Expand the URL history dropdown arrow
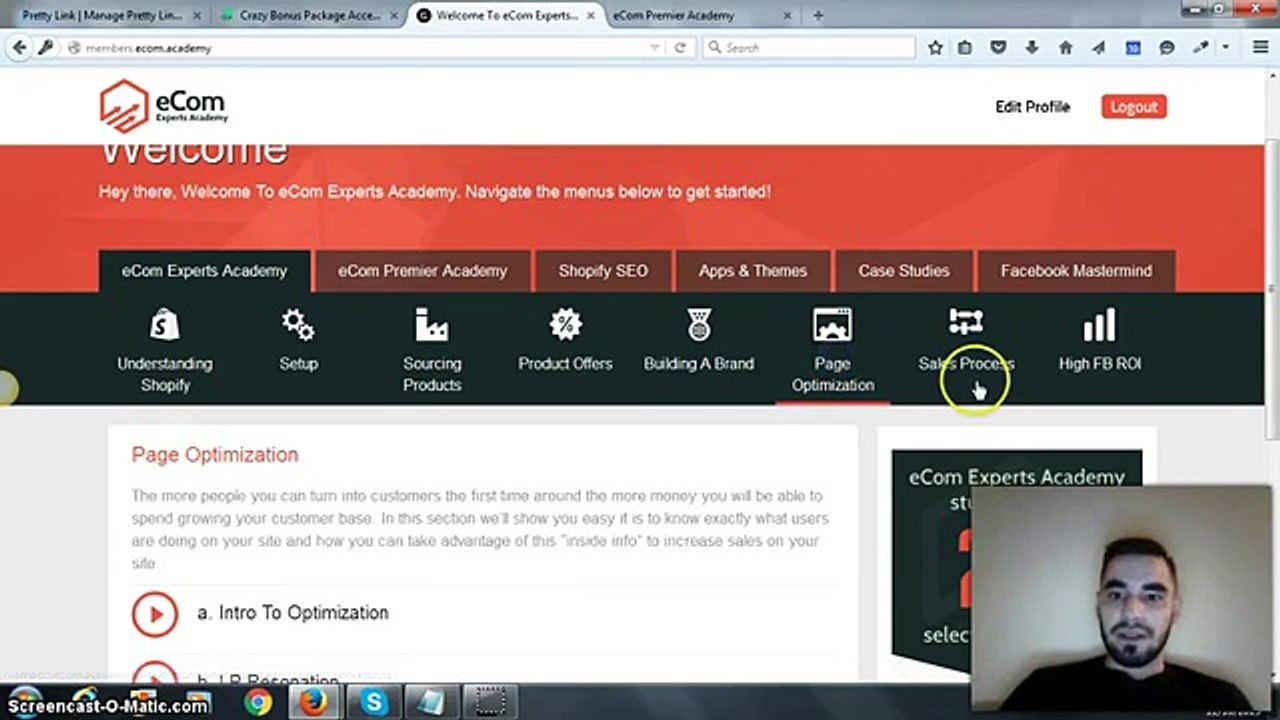 tap(655, 47)
